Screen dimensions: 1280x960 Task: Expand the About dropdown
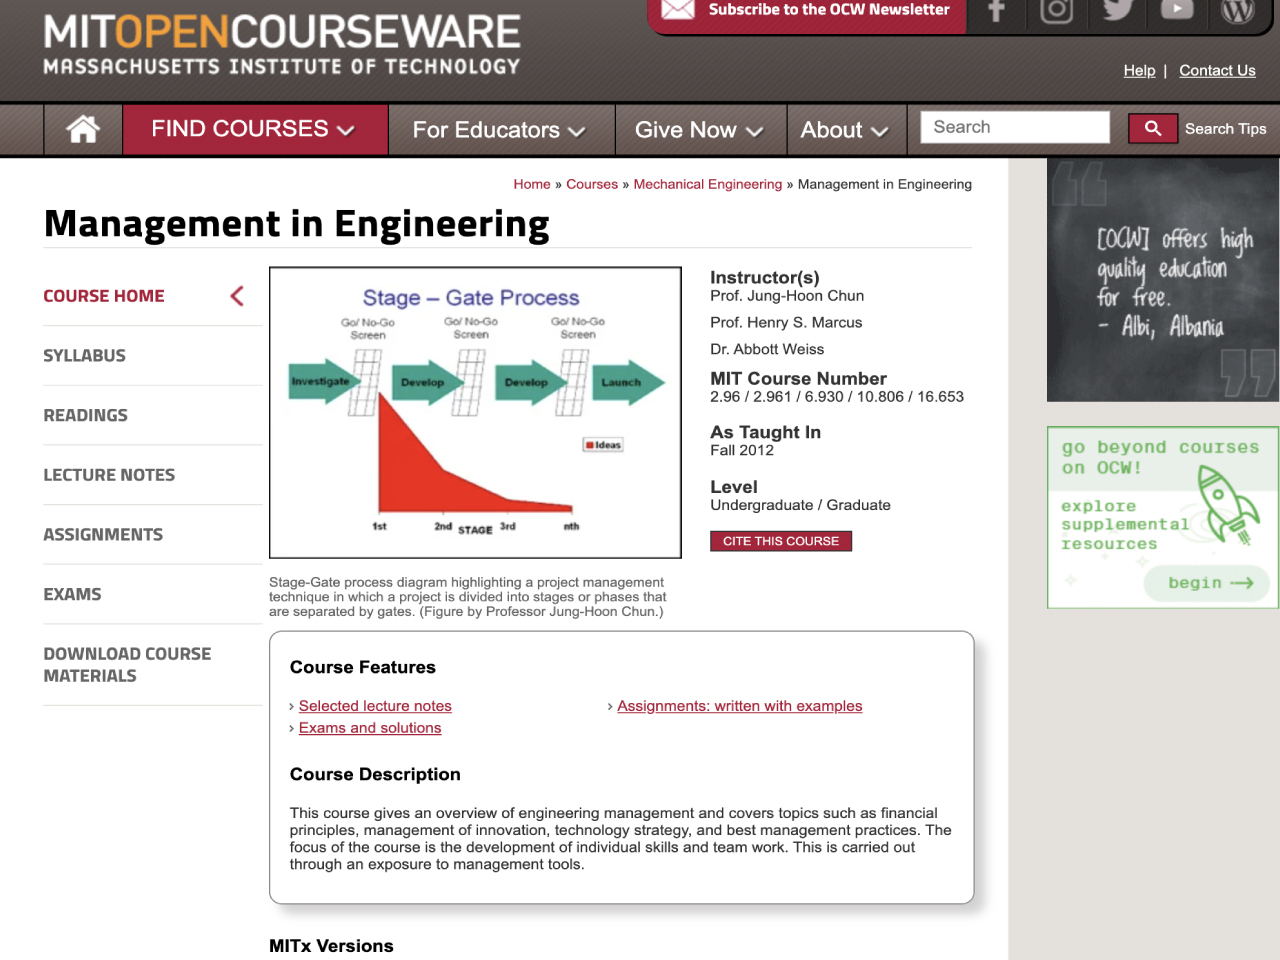844,130
